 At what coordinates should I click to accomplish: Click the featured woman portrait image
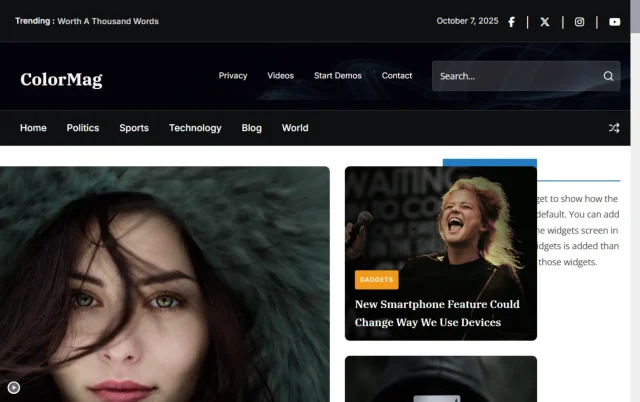tap(165, 284)
